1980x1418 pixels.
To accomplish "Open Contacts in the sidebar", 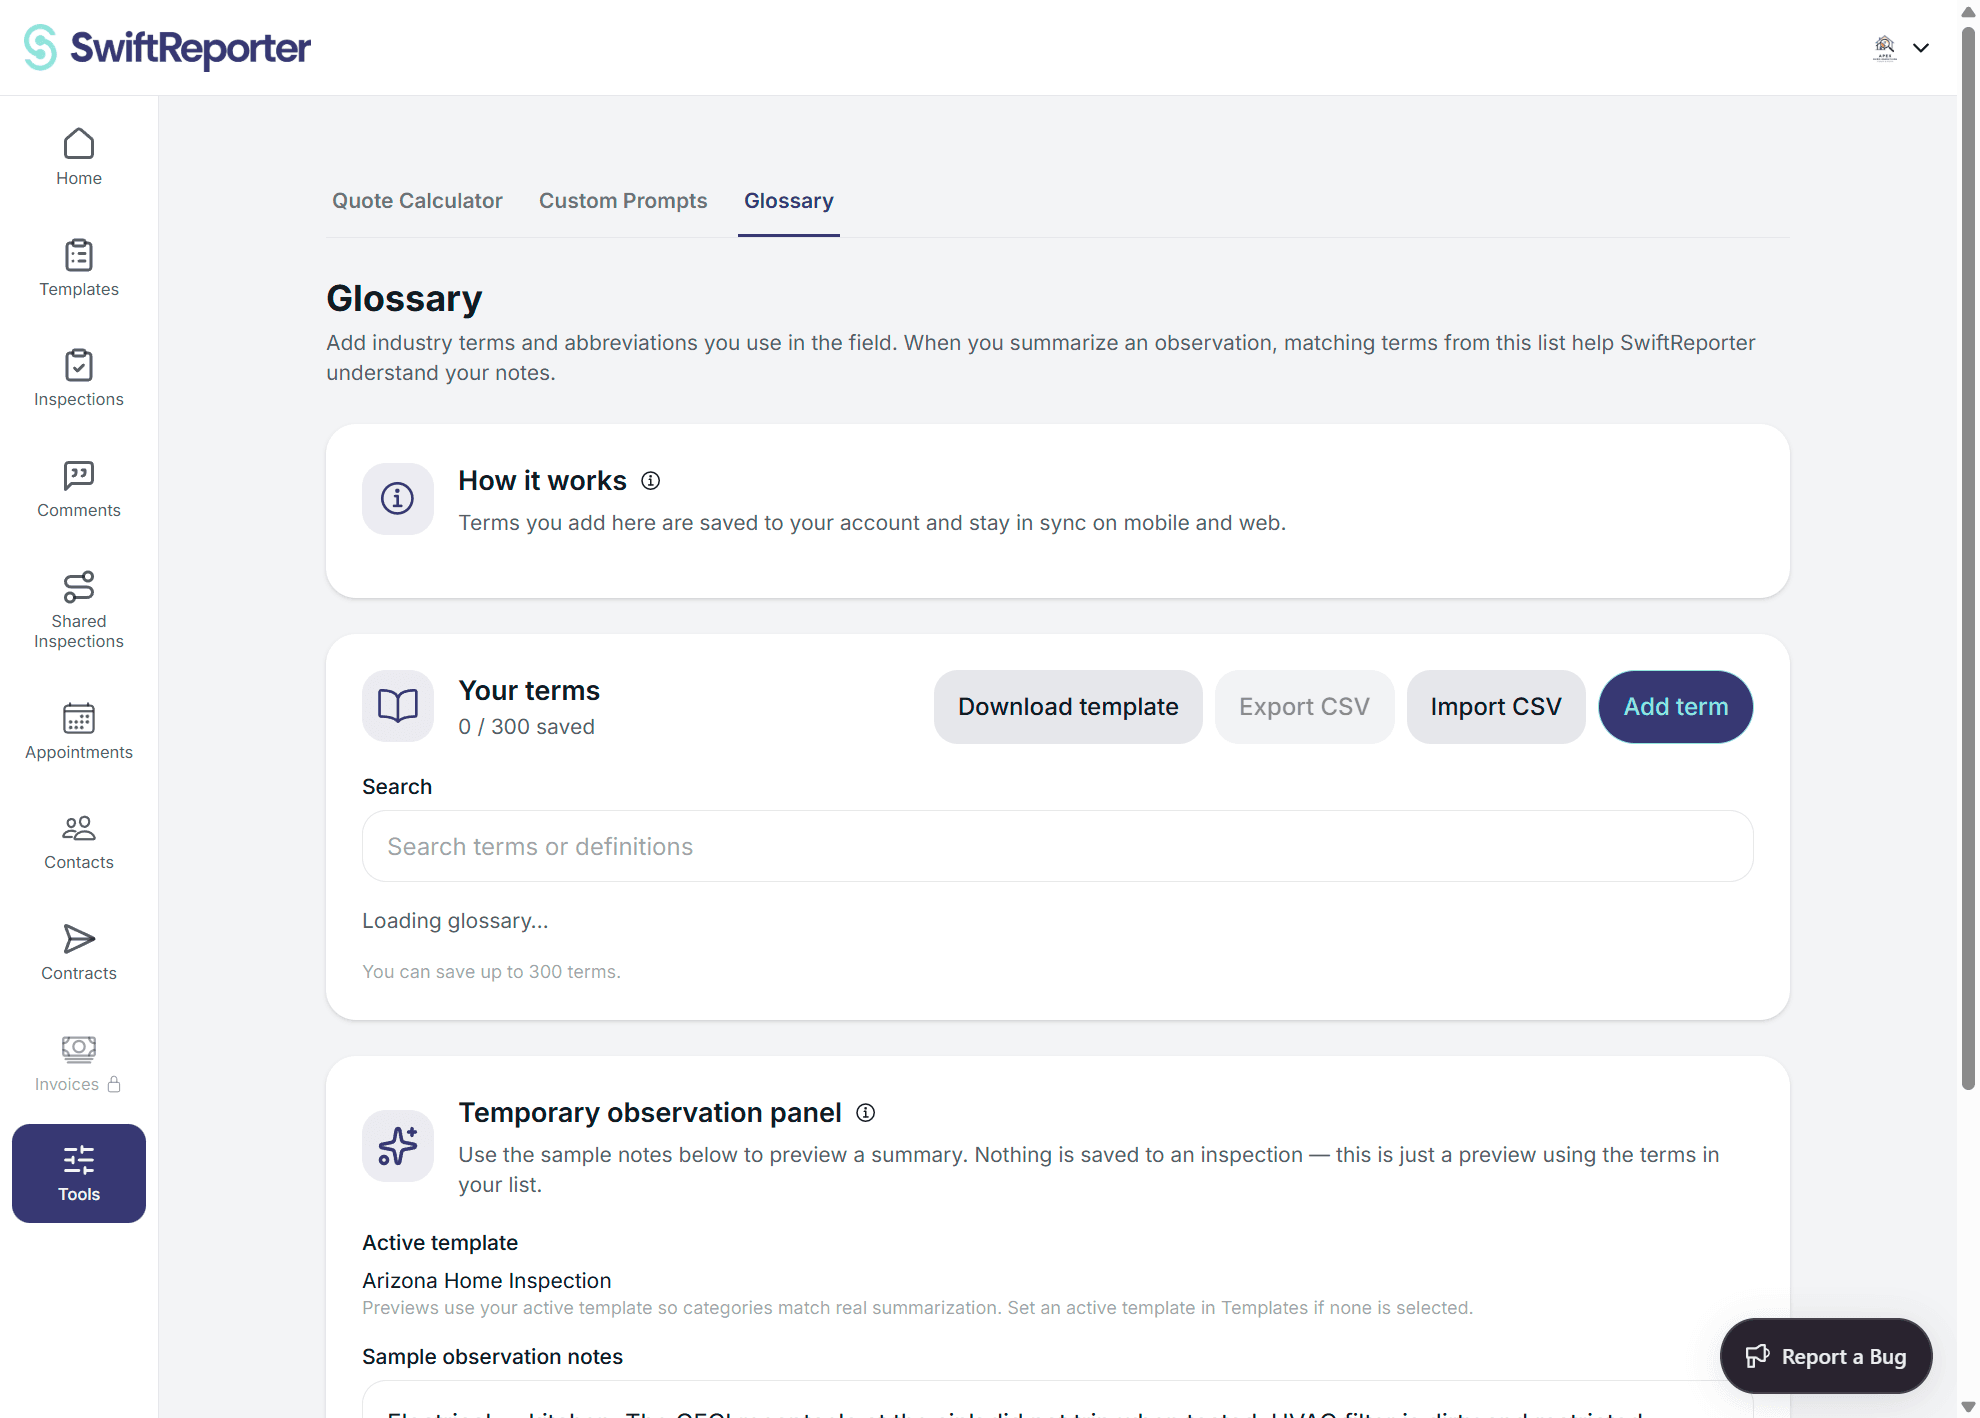I will (x=79, y=841).
